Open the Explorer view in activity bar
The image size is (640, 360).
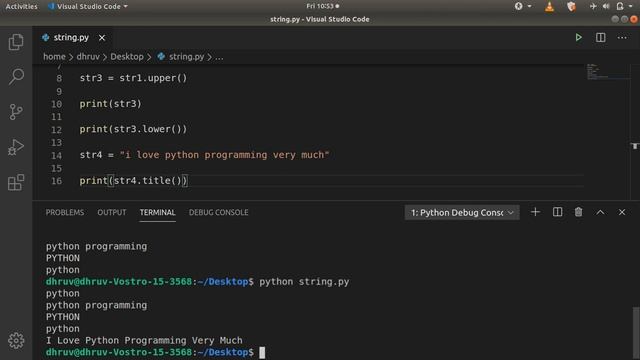pos(16,42)
